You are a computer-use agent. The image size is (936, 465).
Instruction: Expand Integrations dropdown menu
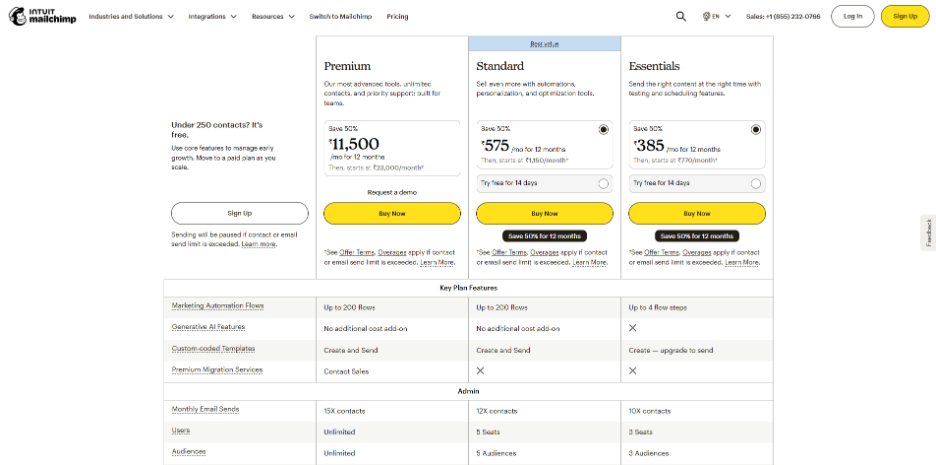(x=213, y=17)
